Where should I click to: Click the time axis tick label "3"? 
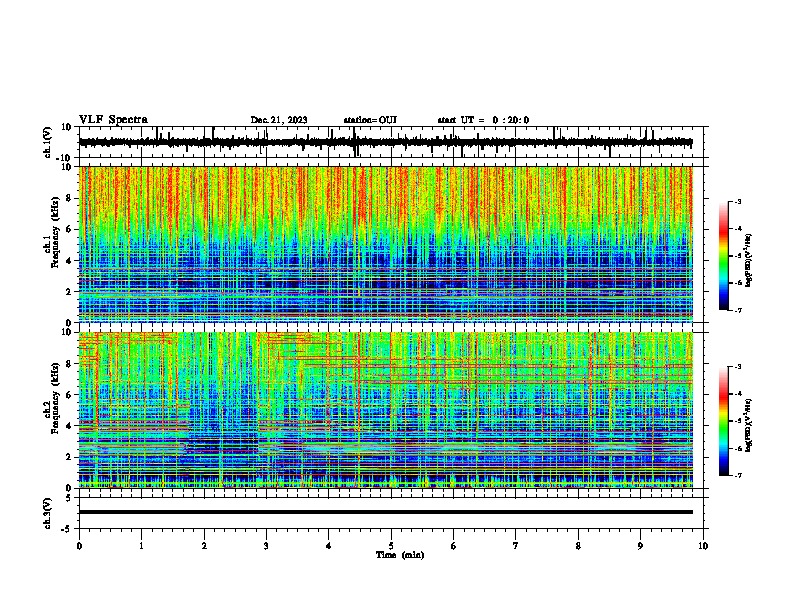click(266, 546)
